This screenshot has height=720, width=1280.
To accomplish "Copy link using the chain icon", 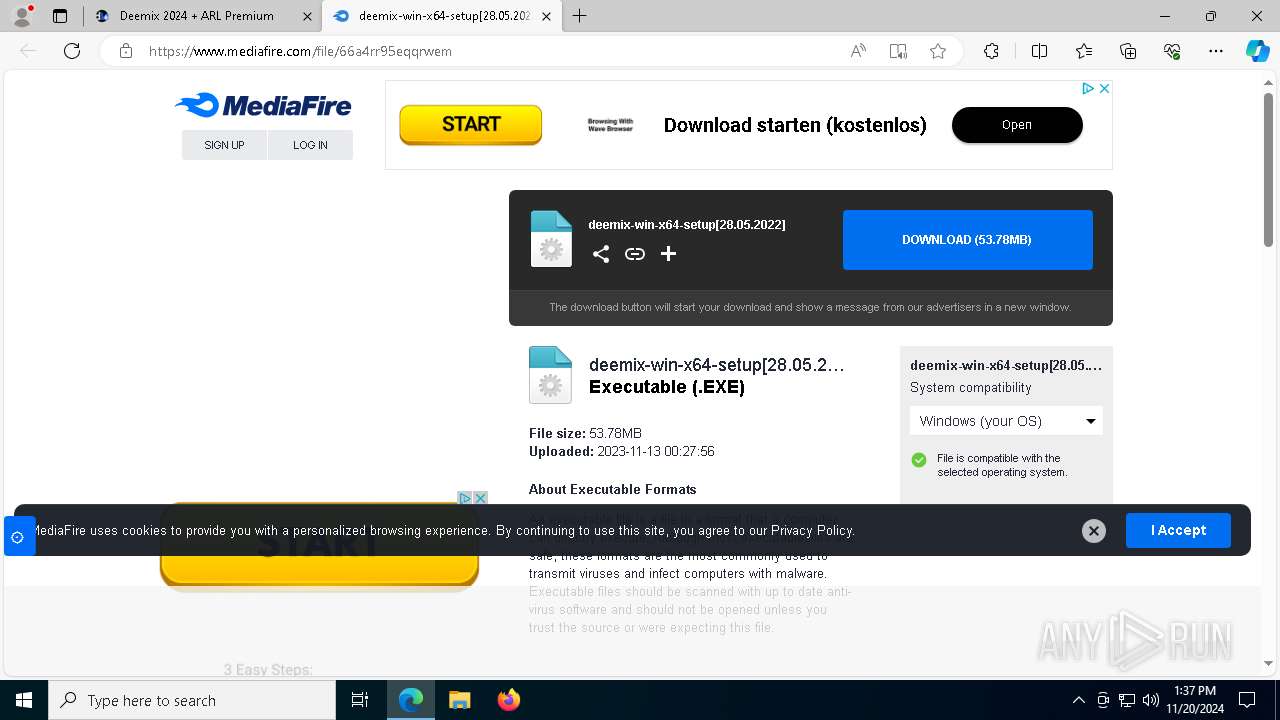I will pos(635,254).
